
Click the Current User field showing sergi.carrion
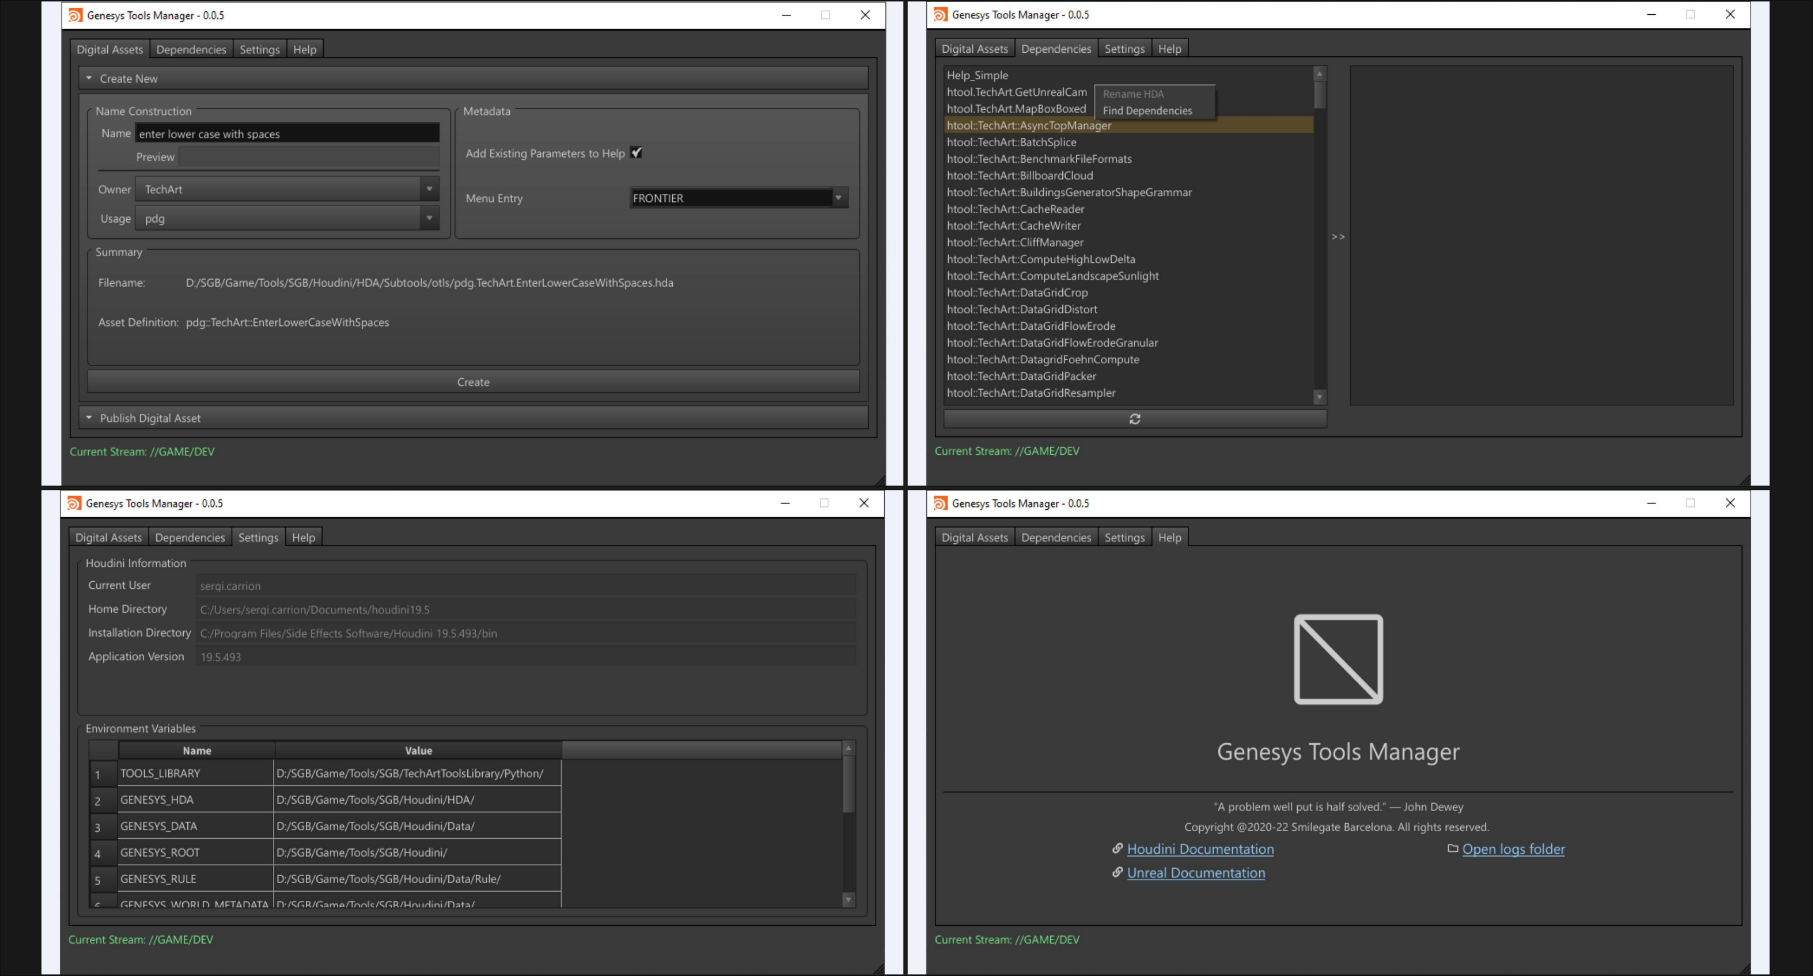(x=526, y=586)
